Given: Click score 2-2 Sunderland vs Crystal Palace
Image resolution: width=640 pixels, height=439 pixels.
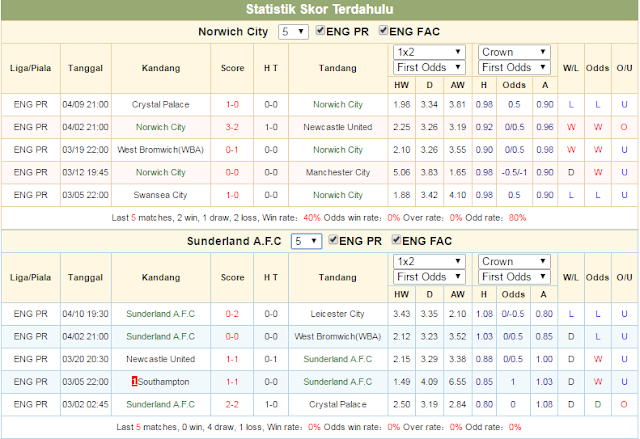Looking at the screenshot, I should (x=232, y=404).
